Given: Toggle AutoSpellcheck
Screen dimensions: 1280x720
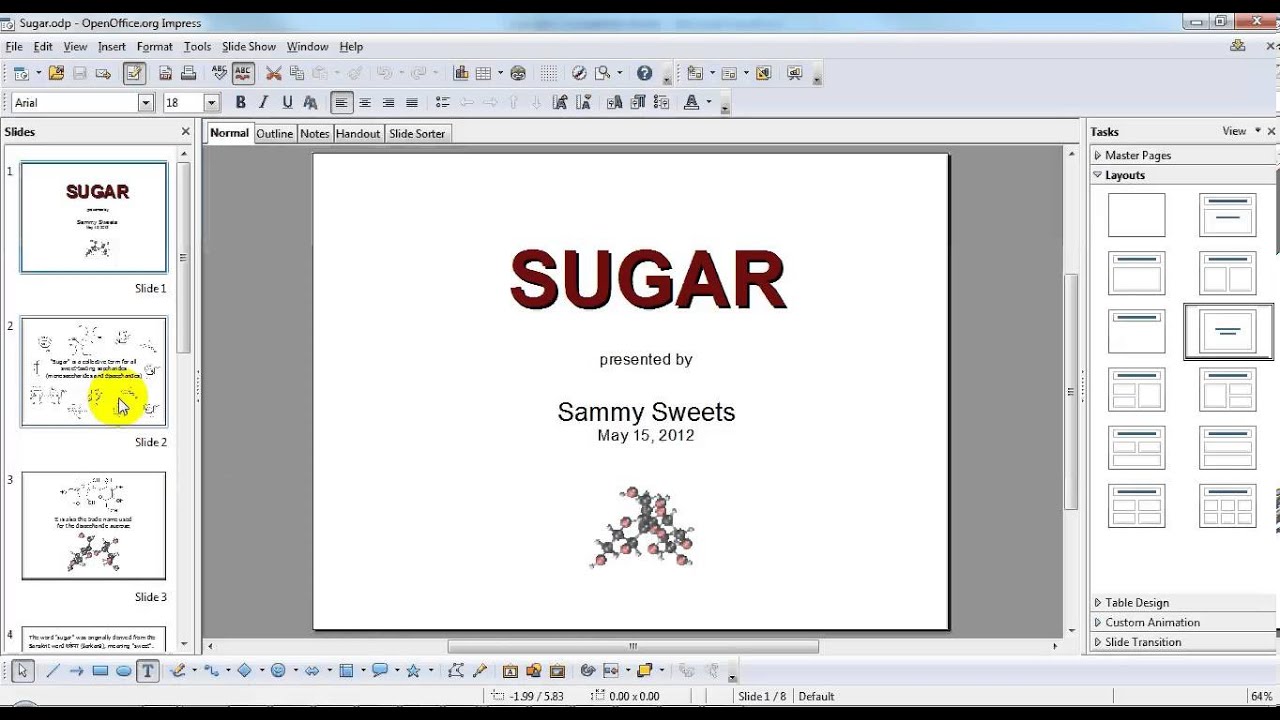Looking at the screenshot, I should [x=243, y=73].
